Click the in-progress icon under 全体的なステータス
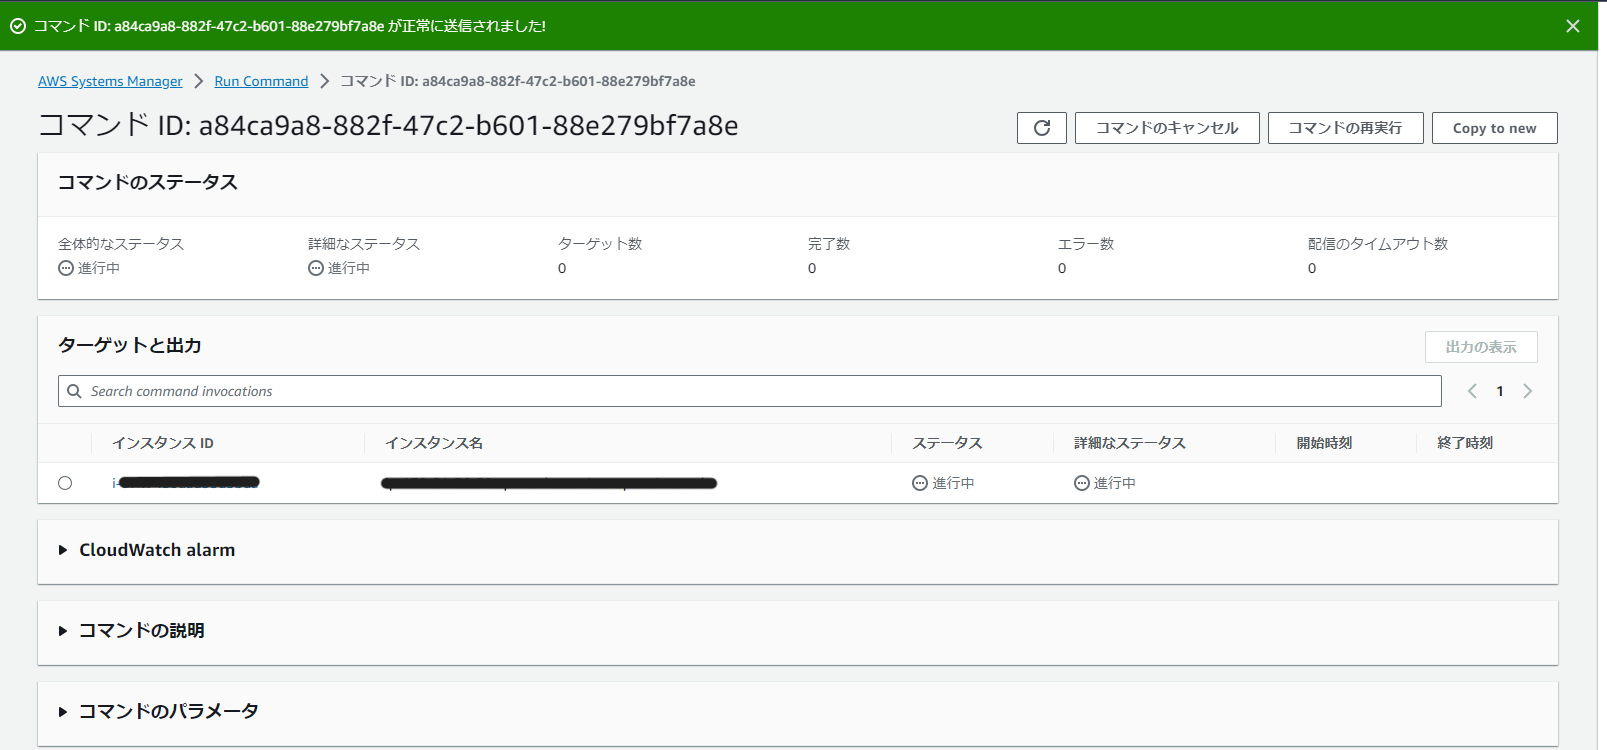Screen dimensions: 1607x750 coord(66,268)
